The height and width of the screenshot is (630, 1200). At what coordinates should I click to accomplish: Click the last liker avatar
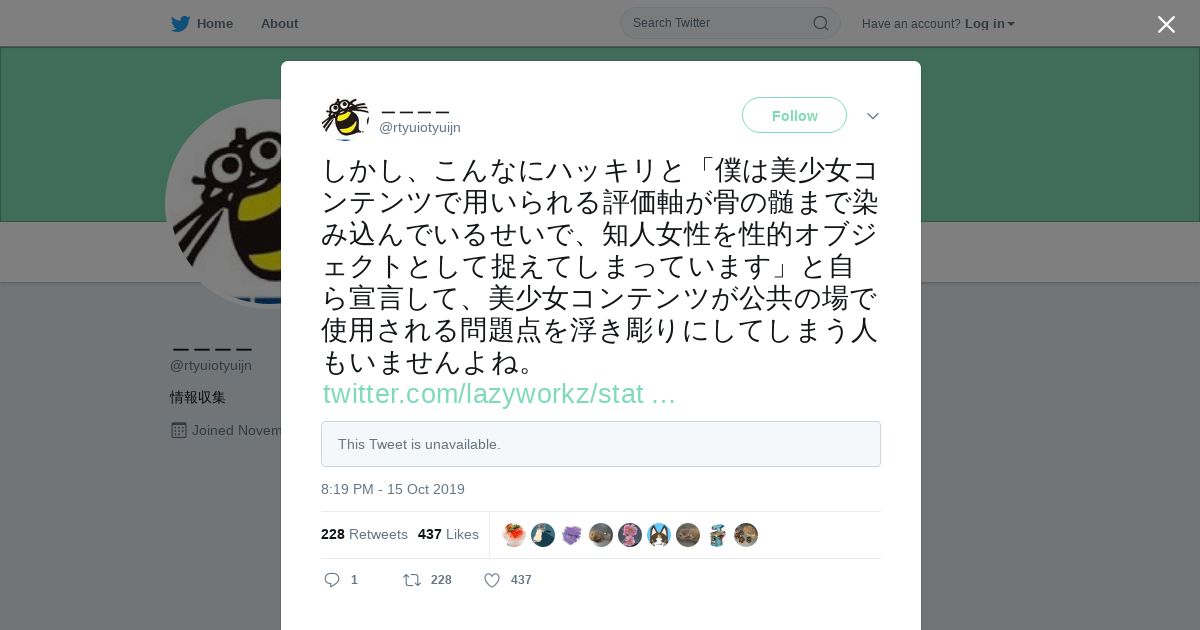pos(746,535)
